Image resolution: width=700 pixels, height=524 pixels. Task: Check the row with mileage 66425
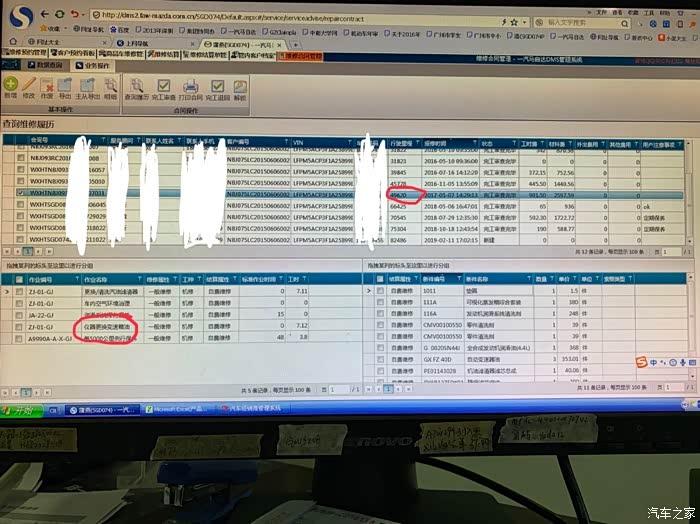pos(20,204)
